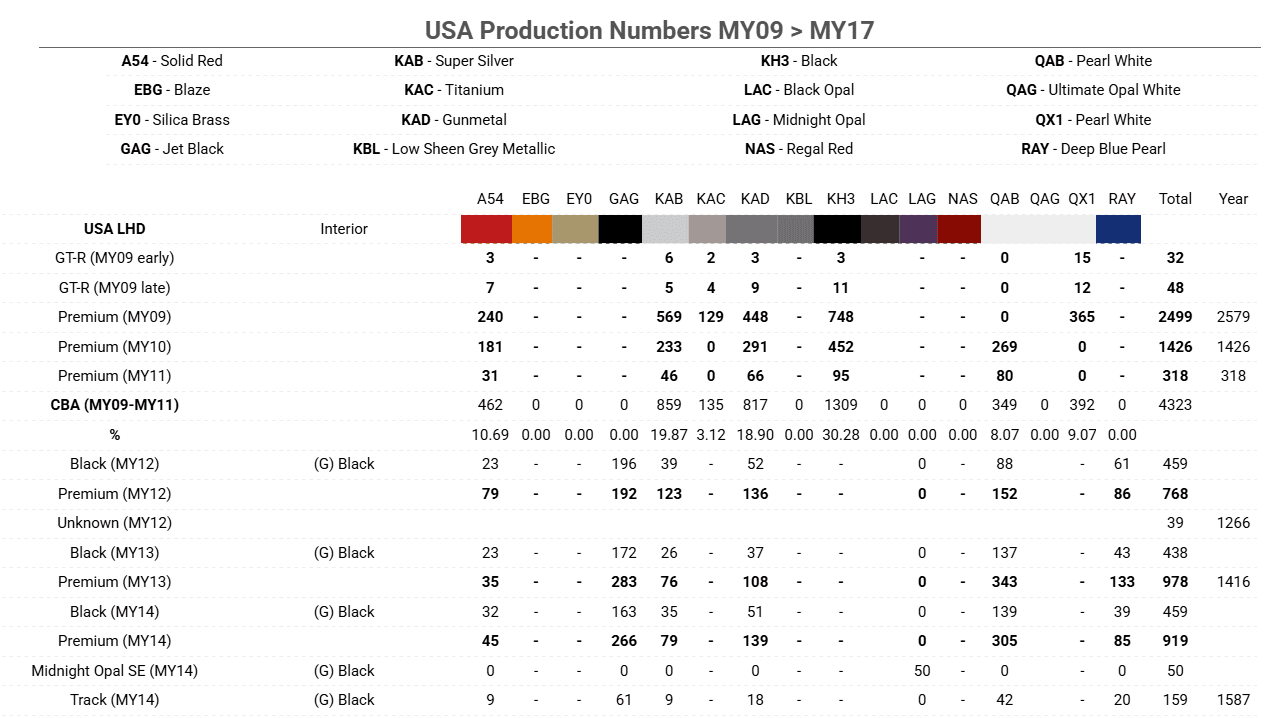Click the page title USA Production Numbers
This screenshot has height=718, width=1286.
click(x=649, y=31)
